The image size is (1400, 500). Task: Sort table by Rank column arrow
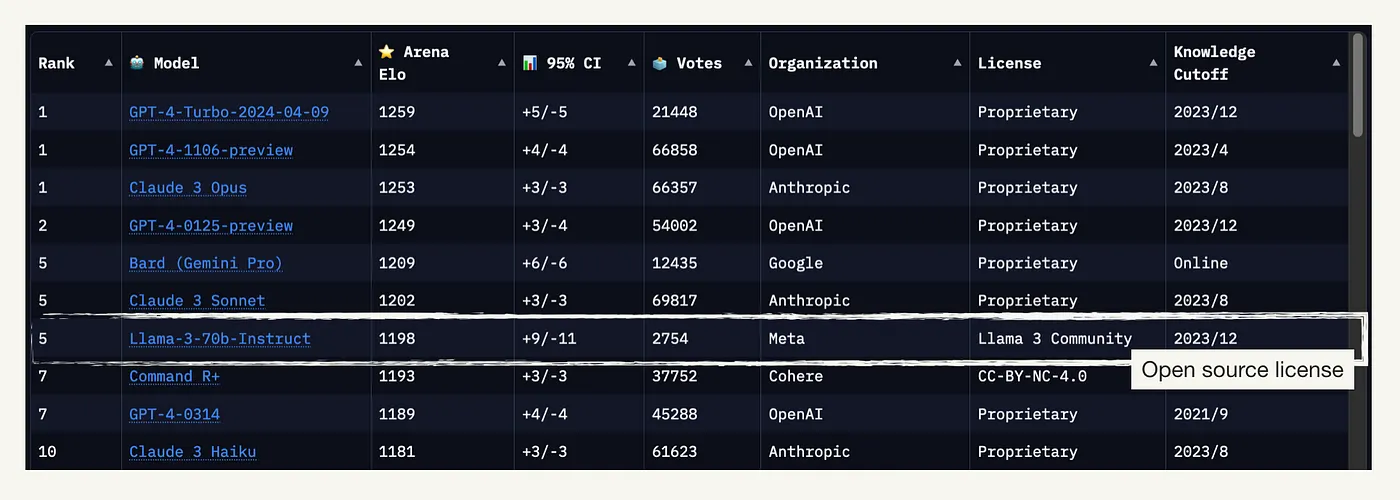coord(108,63)
